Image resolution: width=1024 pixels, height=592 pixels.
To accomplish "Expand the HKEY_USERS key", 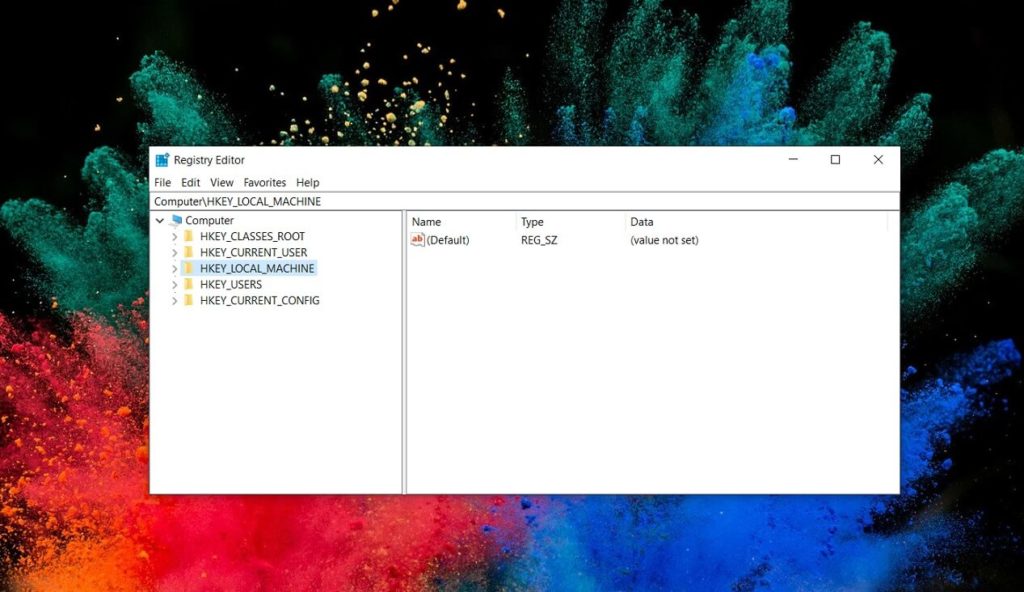I will point(174,284).
